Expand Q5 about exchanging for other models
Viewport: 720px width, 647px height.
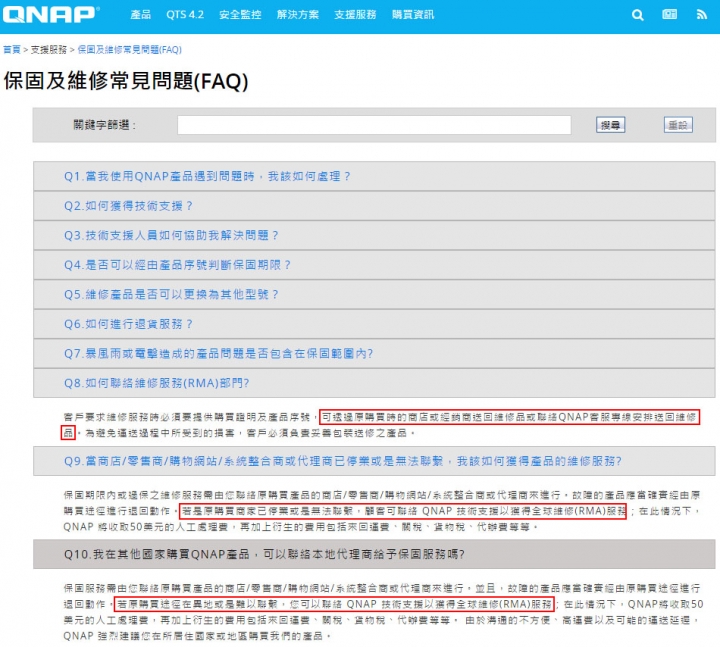coord(374,294)
